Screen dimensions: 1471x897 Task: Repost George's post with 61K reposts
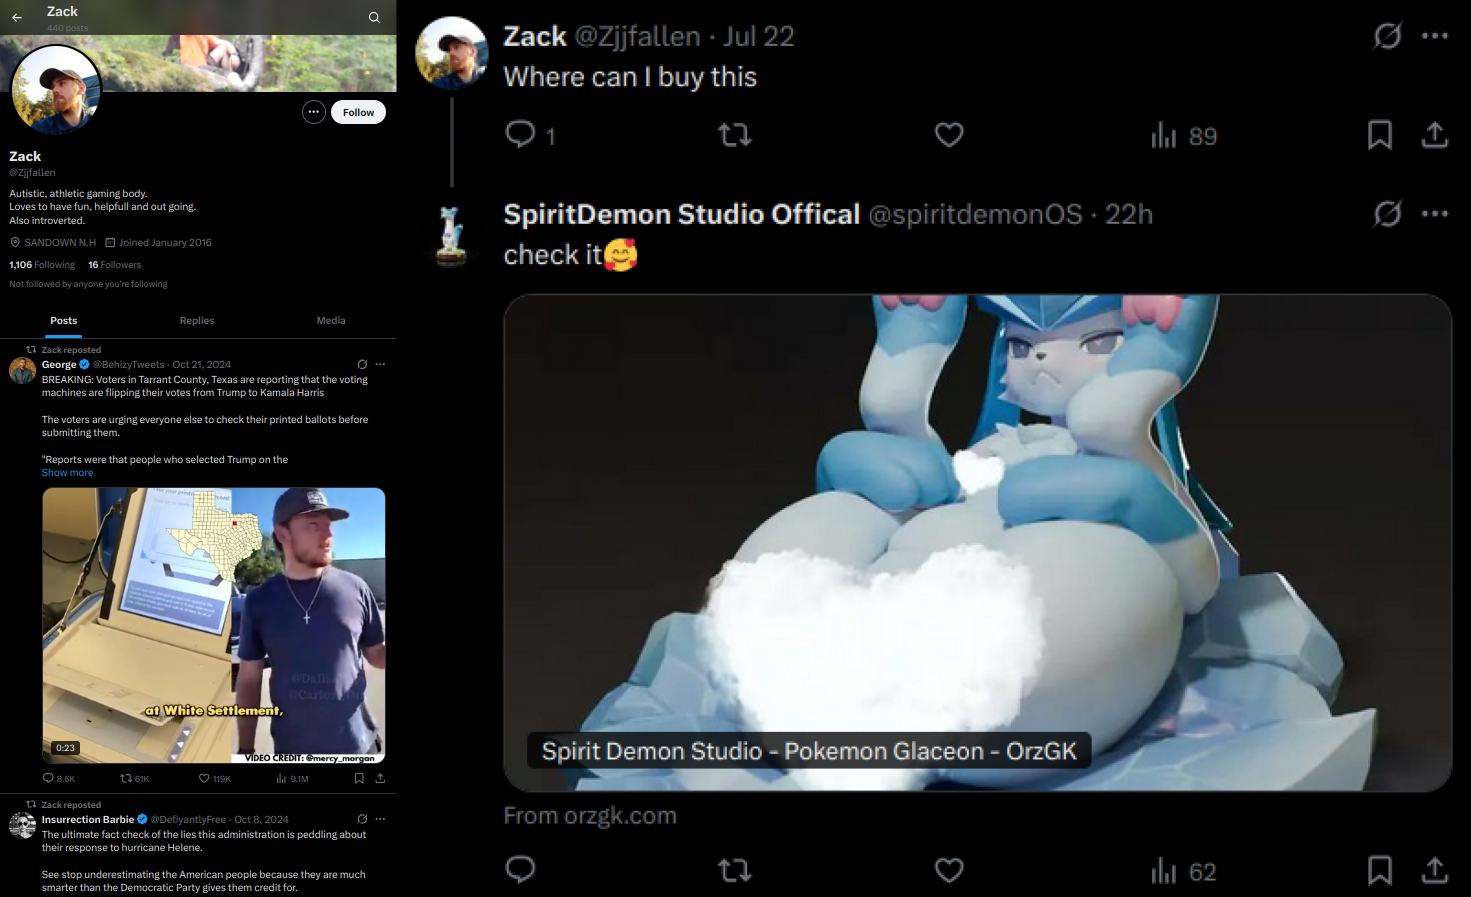pyautogui.click(x=135, y=778)
